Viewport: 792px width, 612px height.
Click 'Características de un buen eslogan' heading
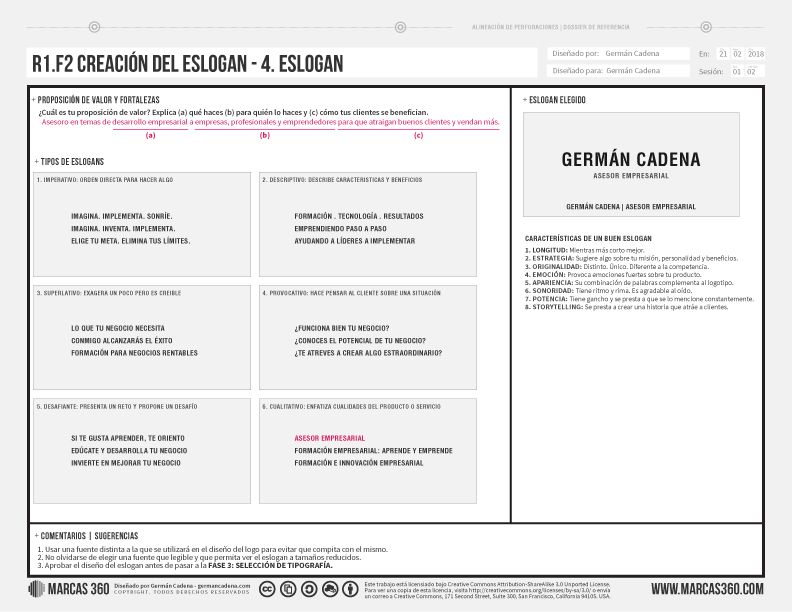click(588, 238)
